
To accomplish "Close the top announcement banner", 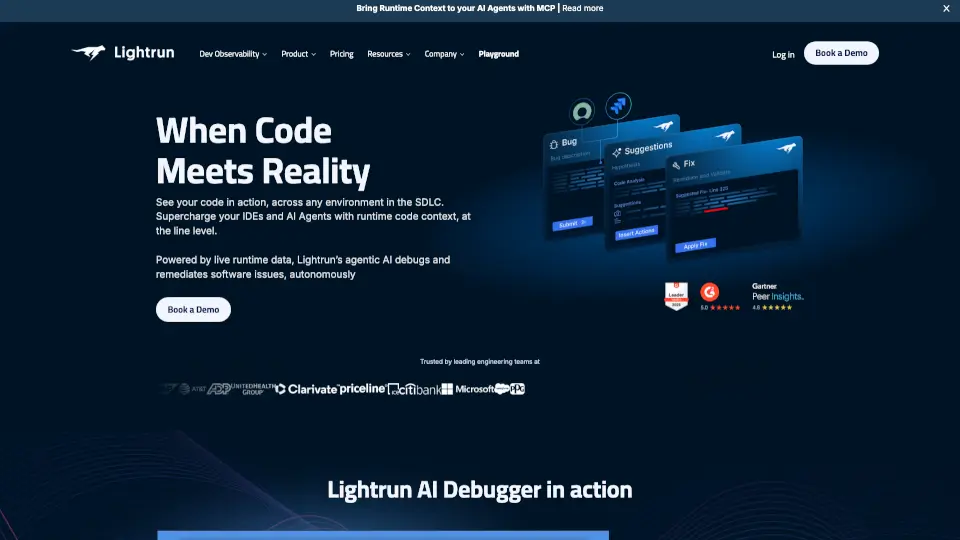I will pyautogui.click(x=946, y=8).
